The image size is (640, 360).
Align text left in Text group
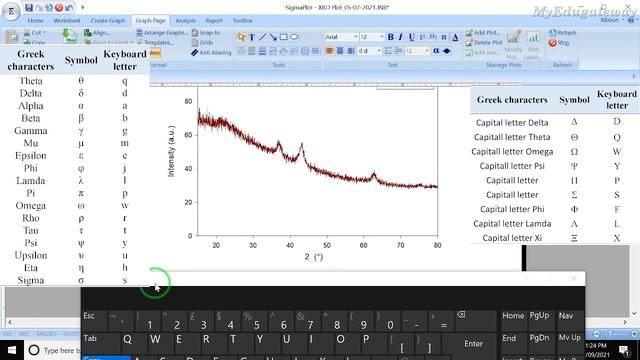(329, 51)
